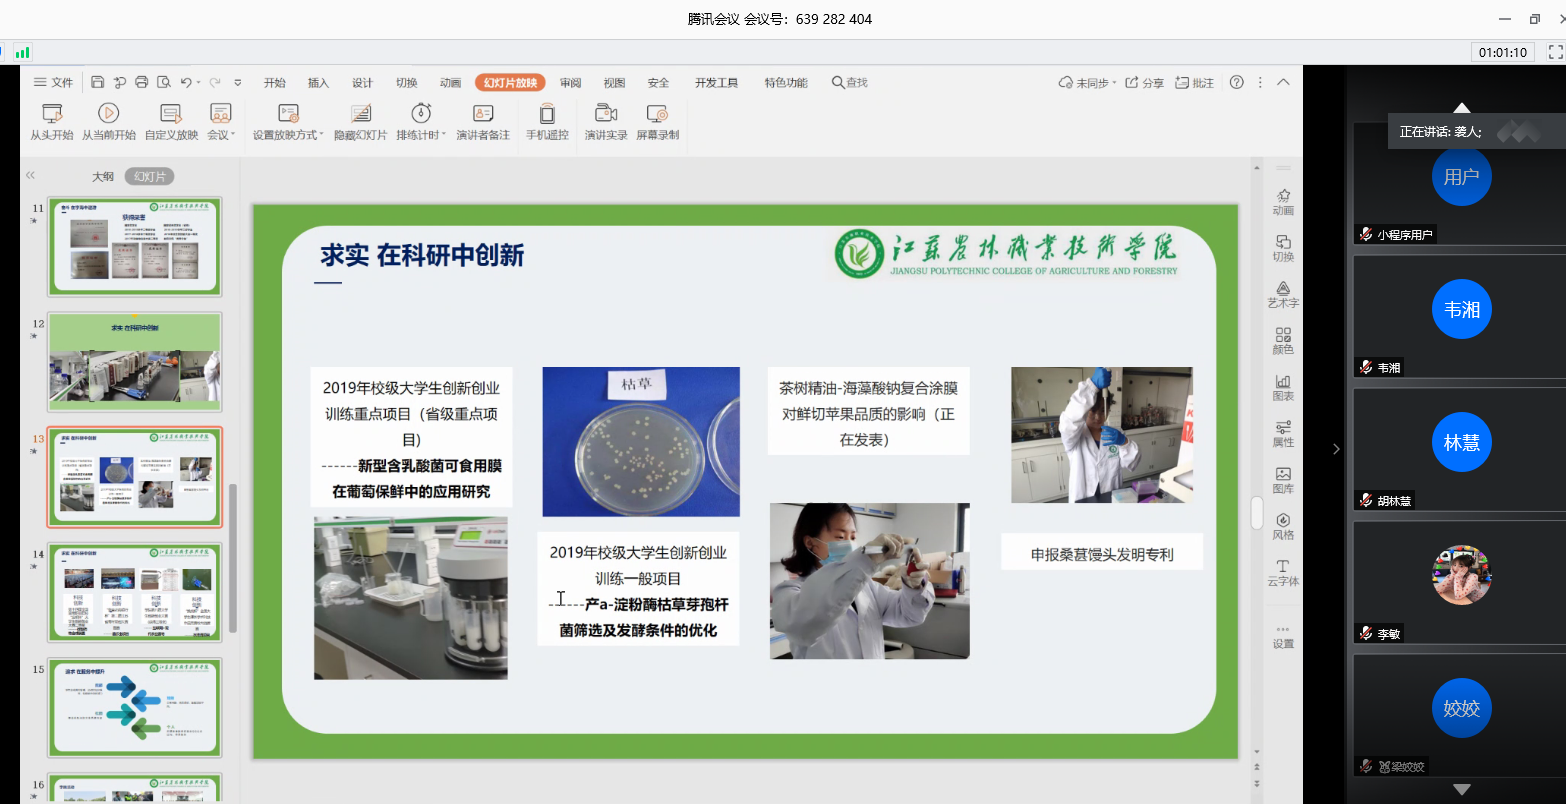Screen dimensions: 1566x804
Task: Switch panel to 大纲 outline view
Action: (x=103, y=176)
